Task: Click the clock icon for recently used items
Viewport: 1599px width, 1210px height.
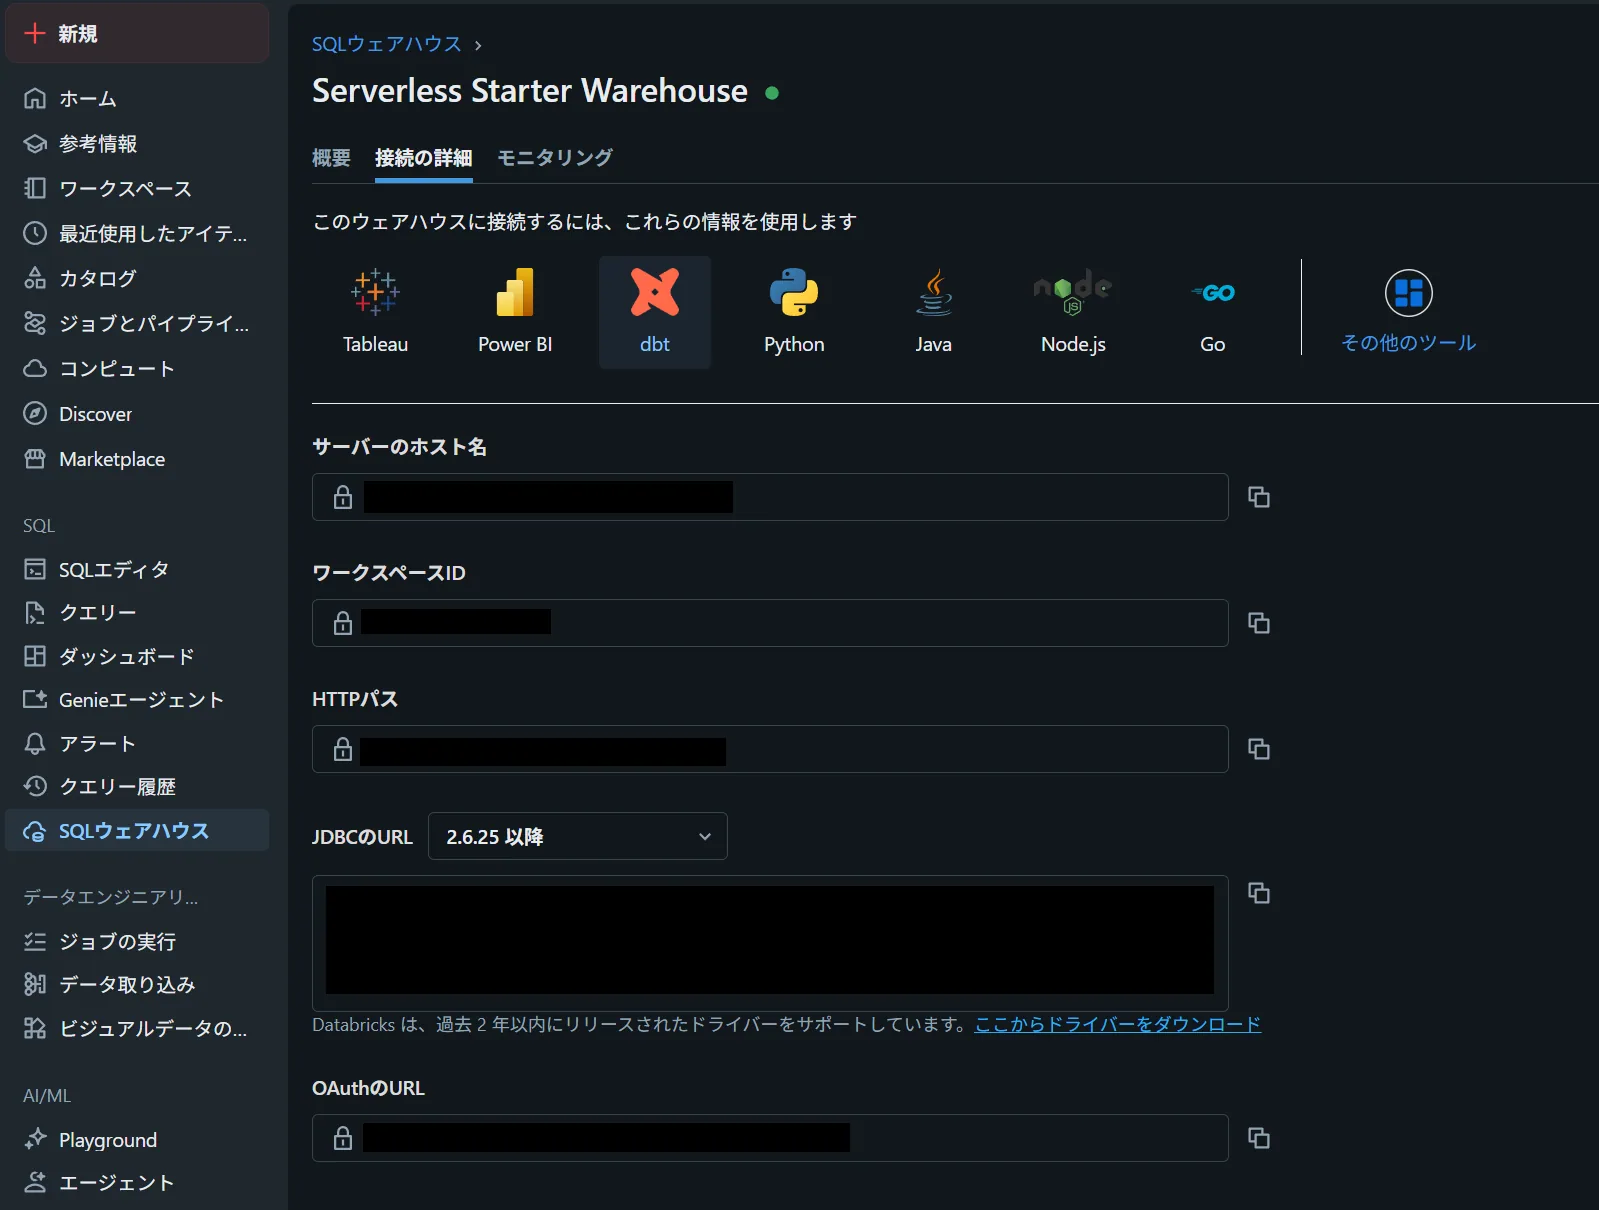Action: [35, 233]
